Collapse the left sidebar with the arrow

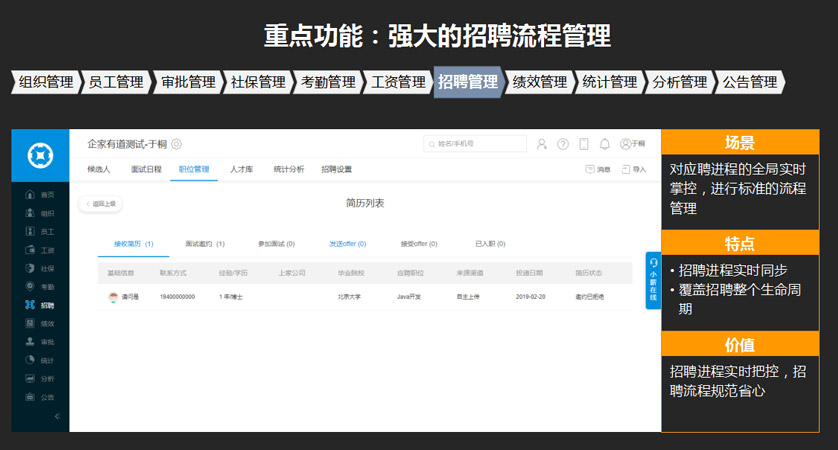click(57, 416)
